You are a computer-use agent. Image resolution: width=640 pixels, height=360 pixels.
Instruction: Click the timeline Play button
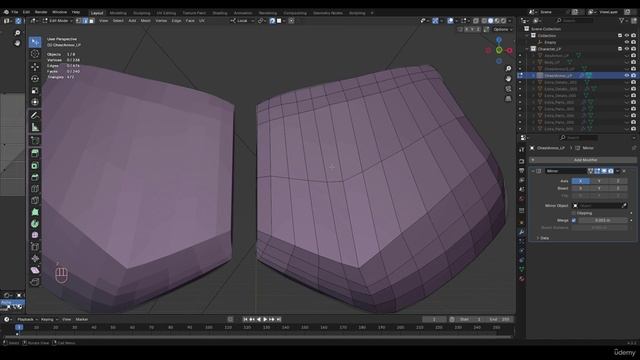[265, 319]
